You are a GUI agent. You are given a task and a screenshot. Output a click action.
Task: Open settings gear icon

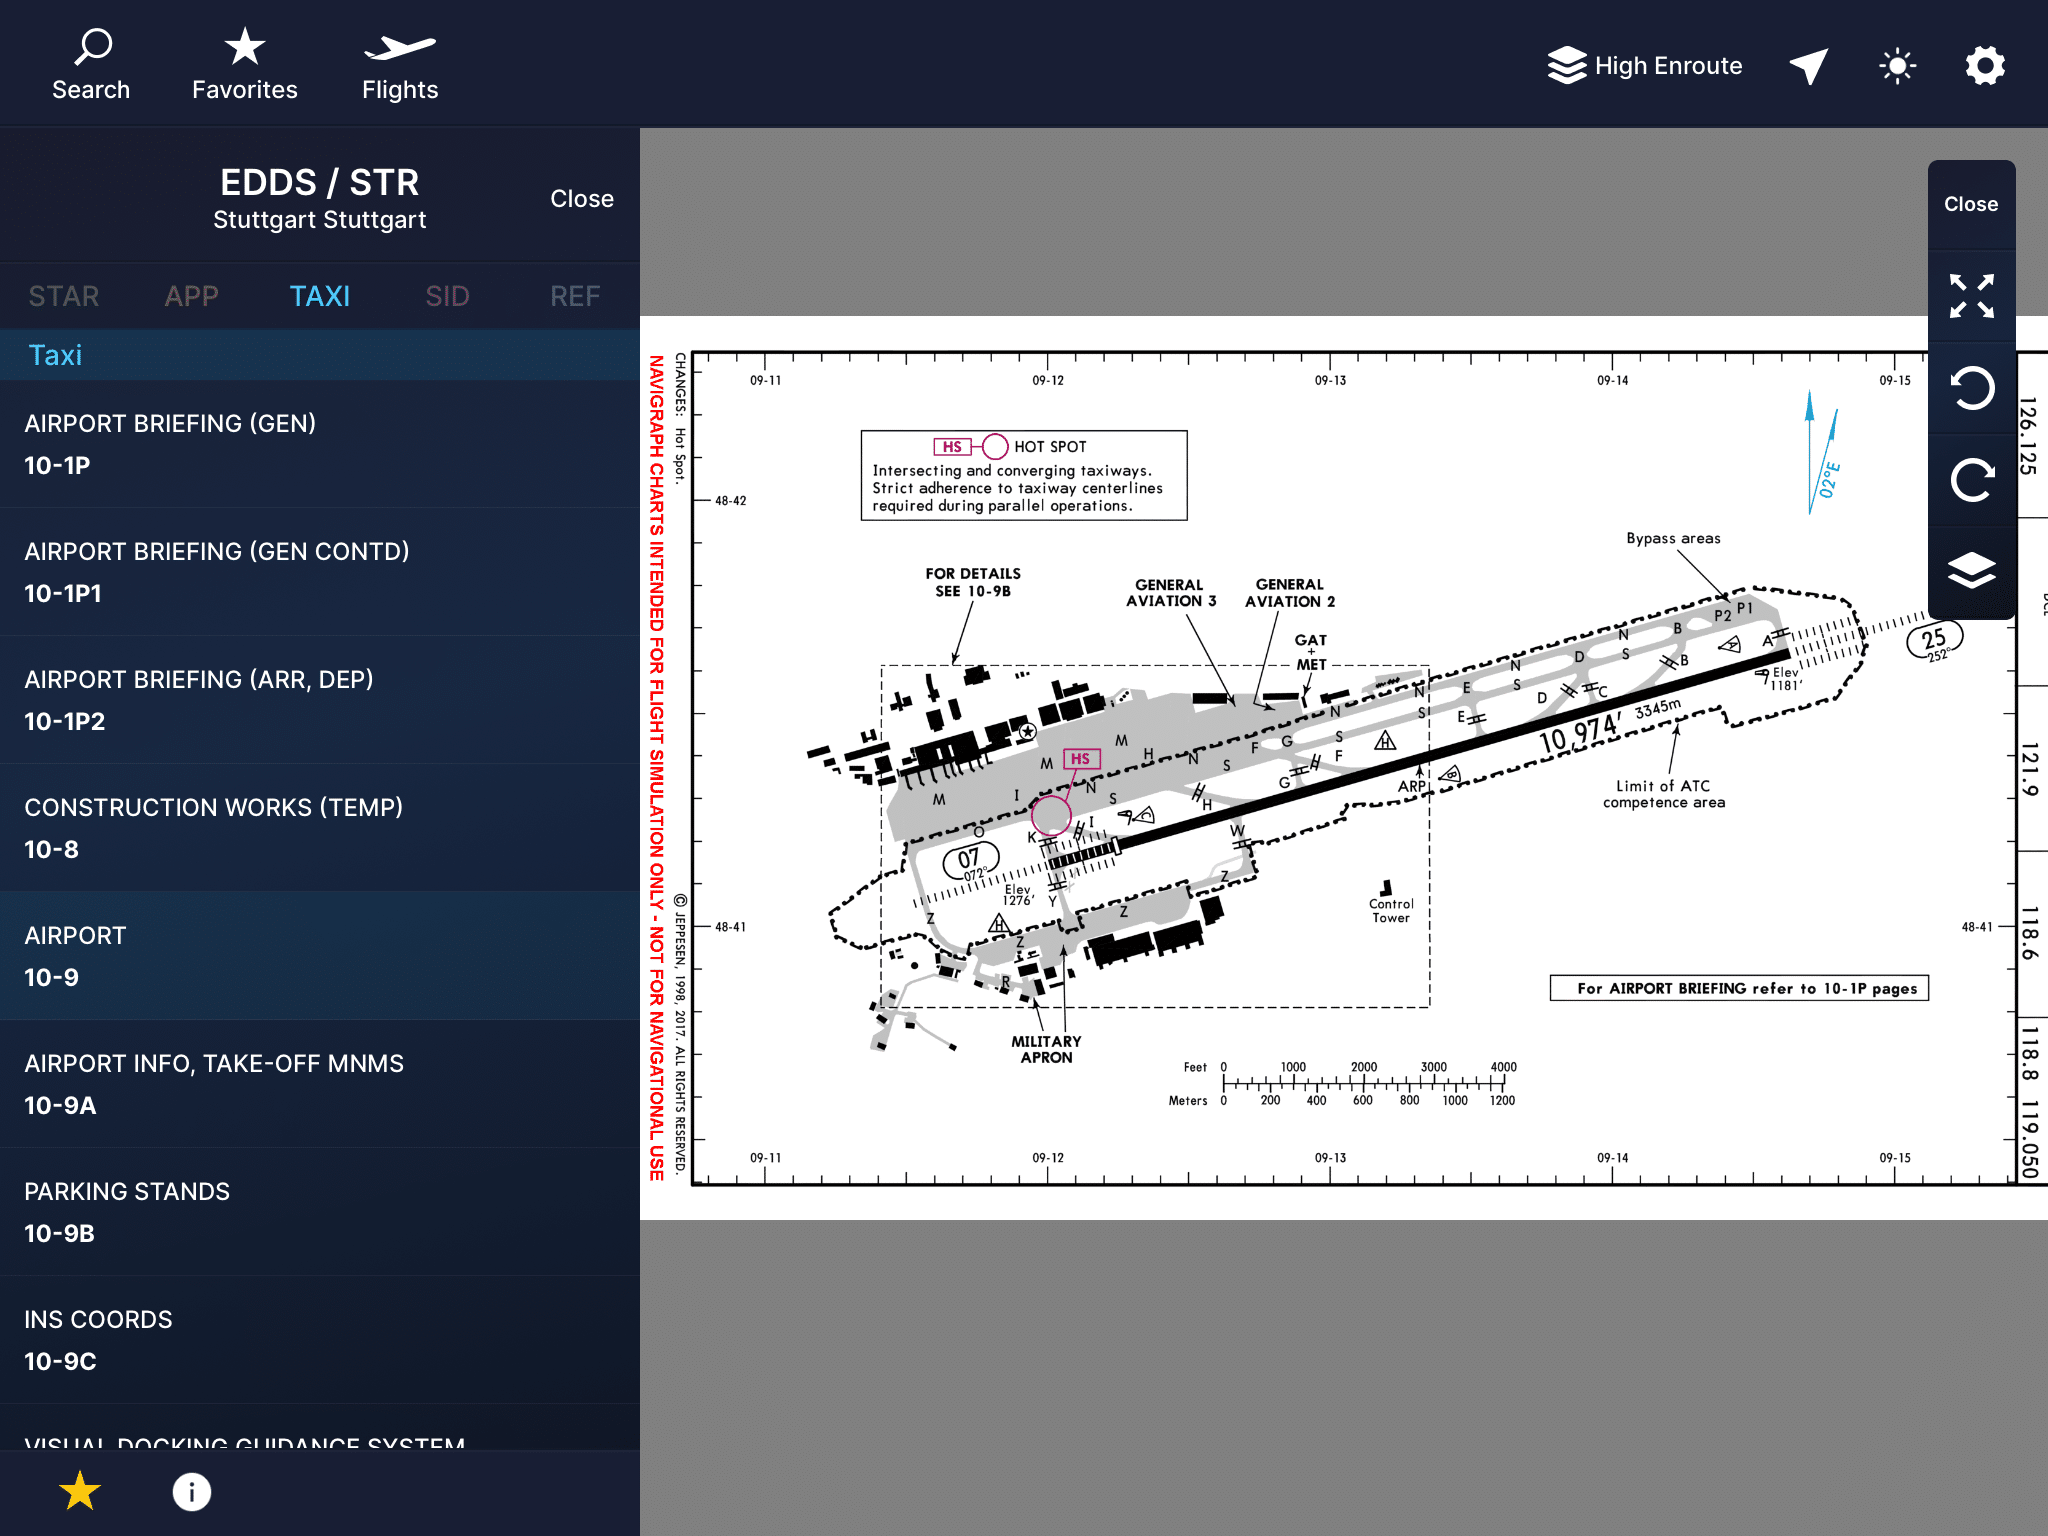click(x=1985, y=66)
